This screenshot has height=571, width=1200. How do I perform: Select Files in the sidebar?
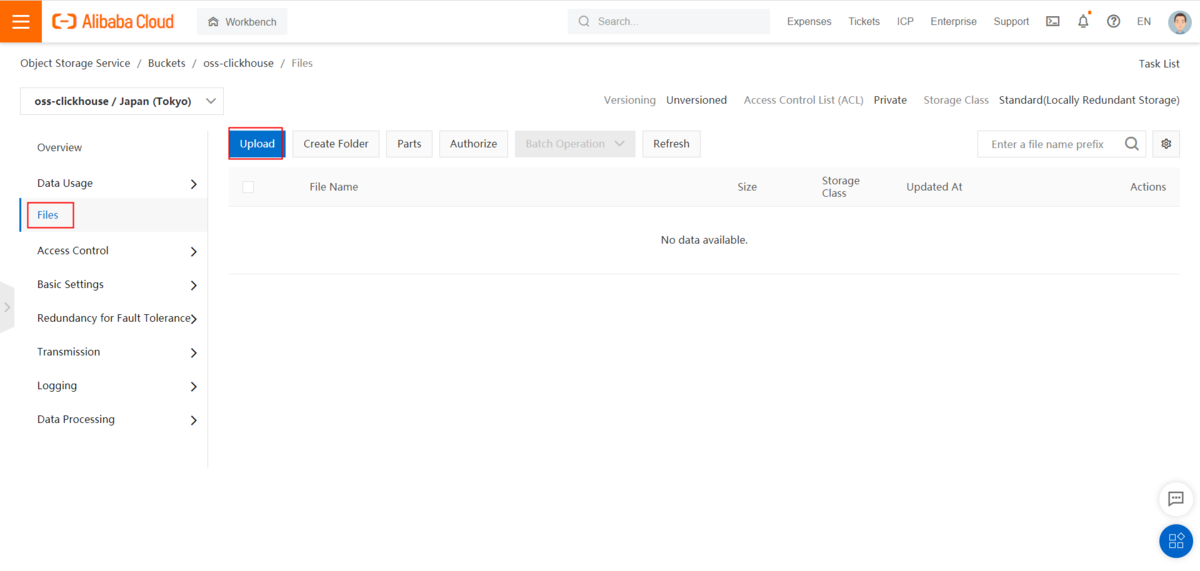(x=48, y=215)
